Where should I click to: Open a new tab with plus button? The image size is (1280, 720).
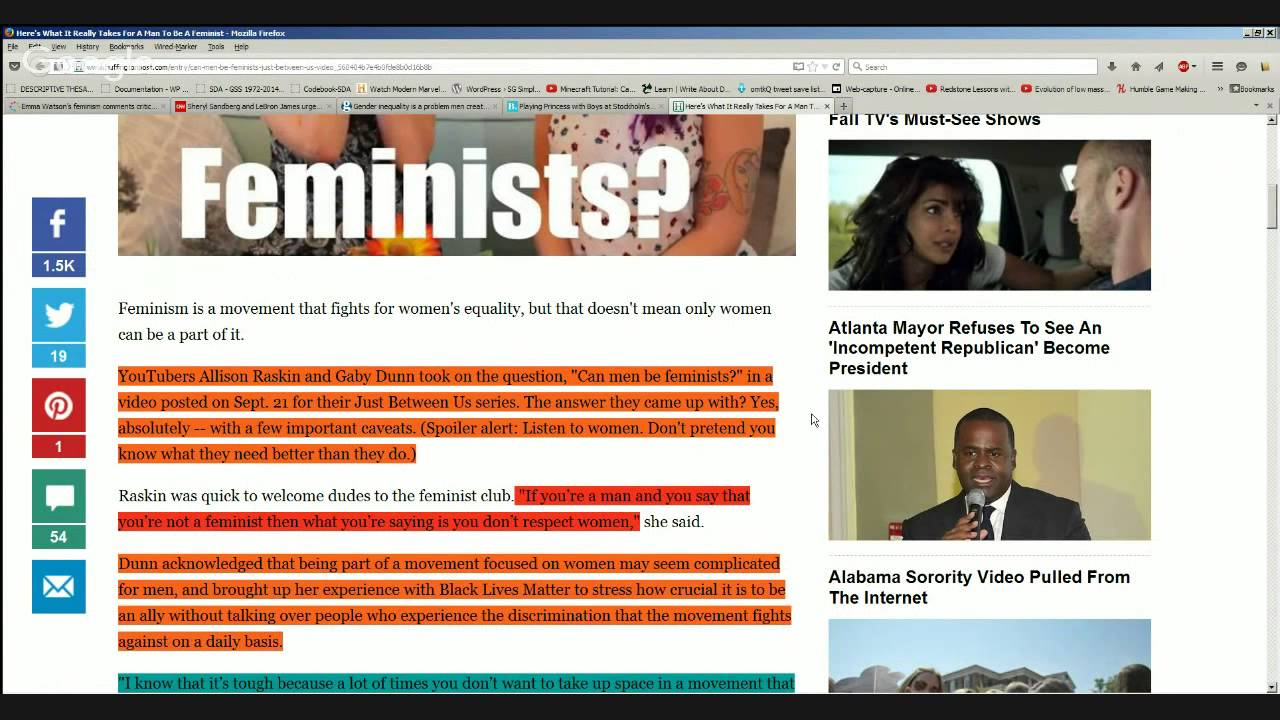(843, 106)
